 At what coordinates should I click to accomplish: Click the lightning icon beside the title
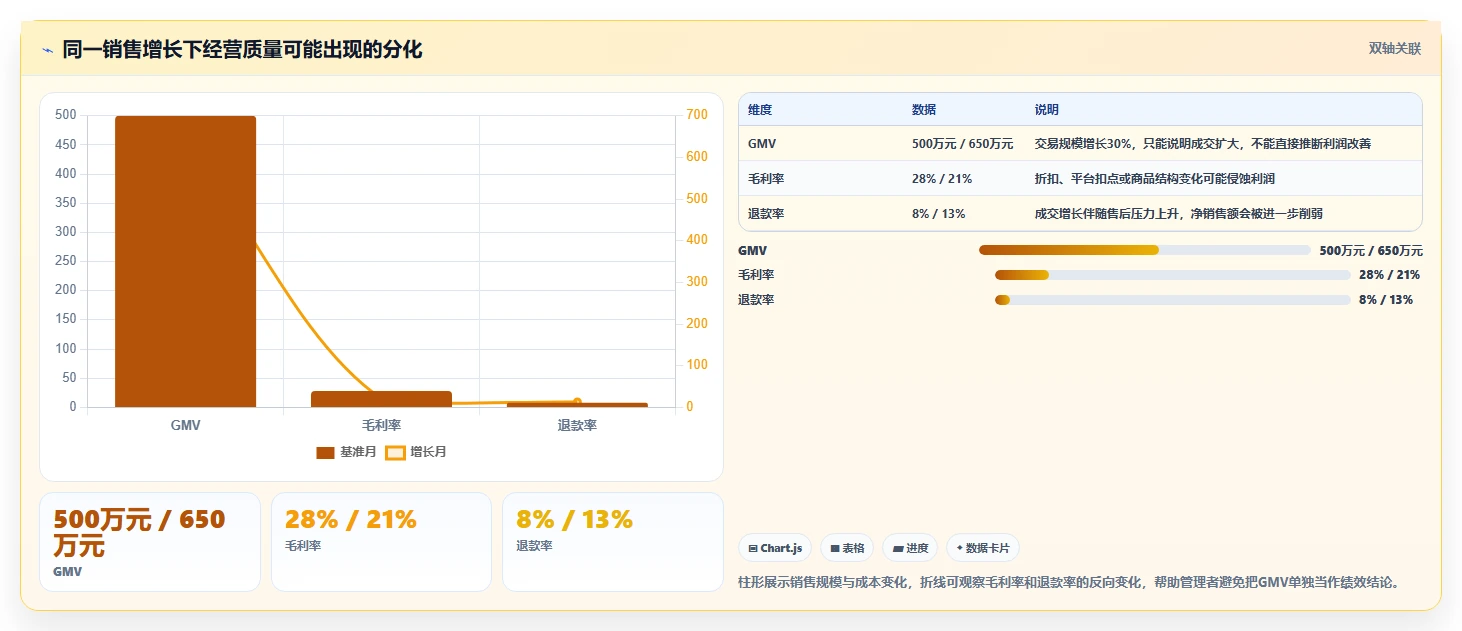[x=47, y=50]
